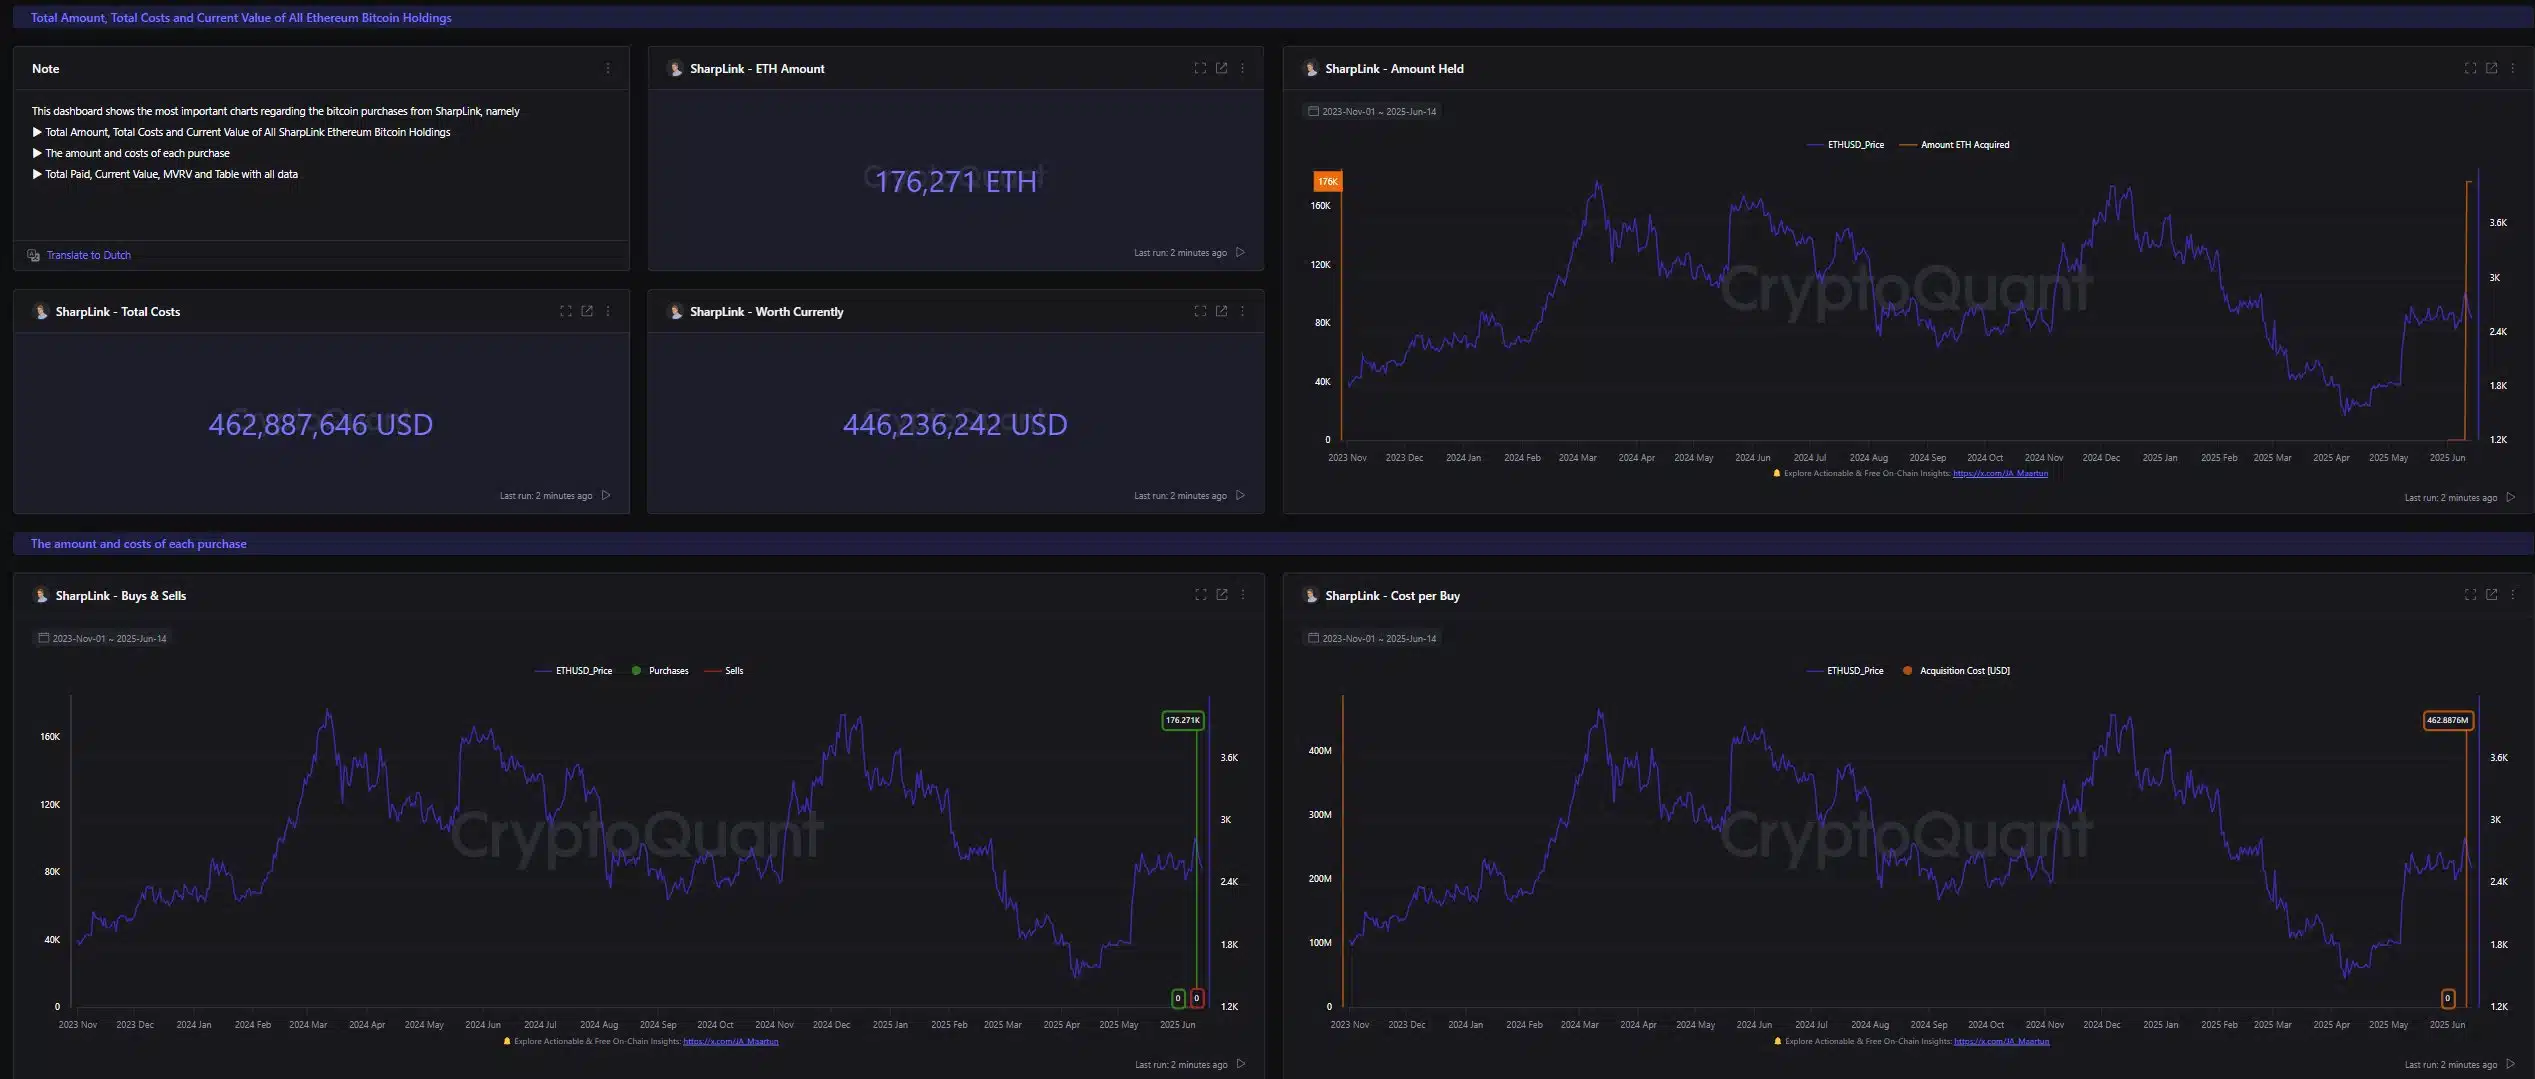Open Total Costs panel options menu
2535x1079 pixels.
coord(607,311)
